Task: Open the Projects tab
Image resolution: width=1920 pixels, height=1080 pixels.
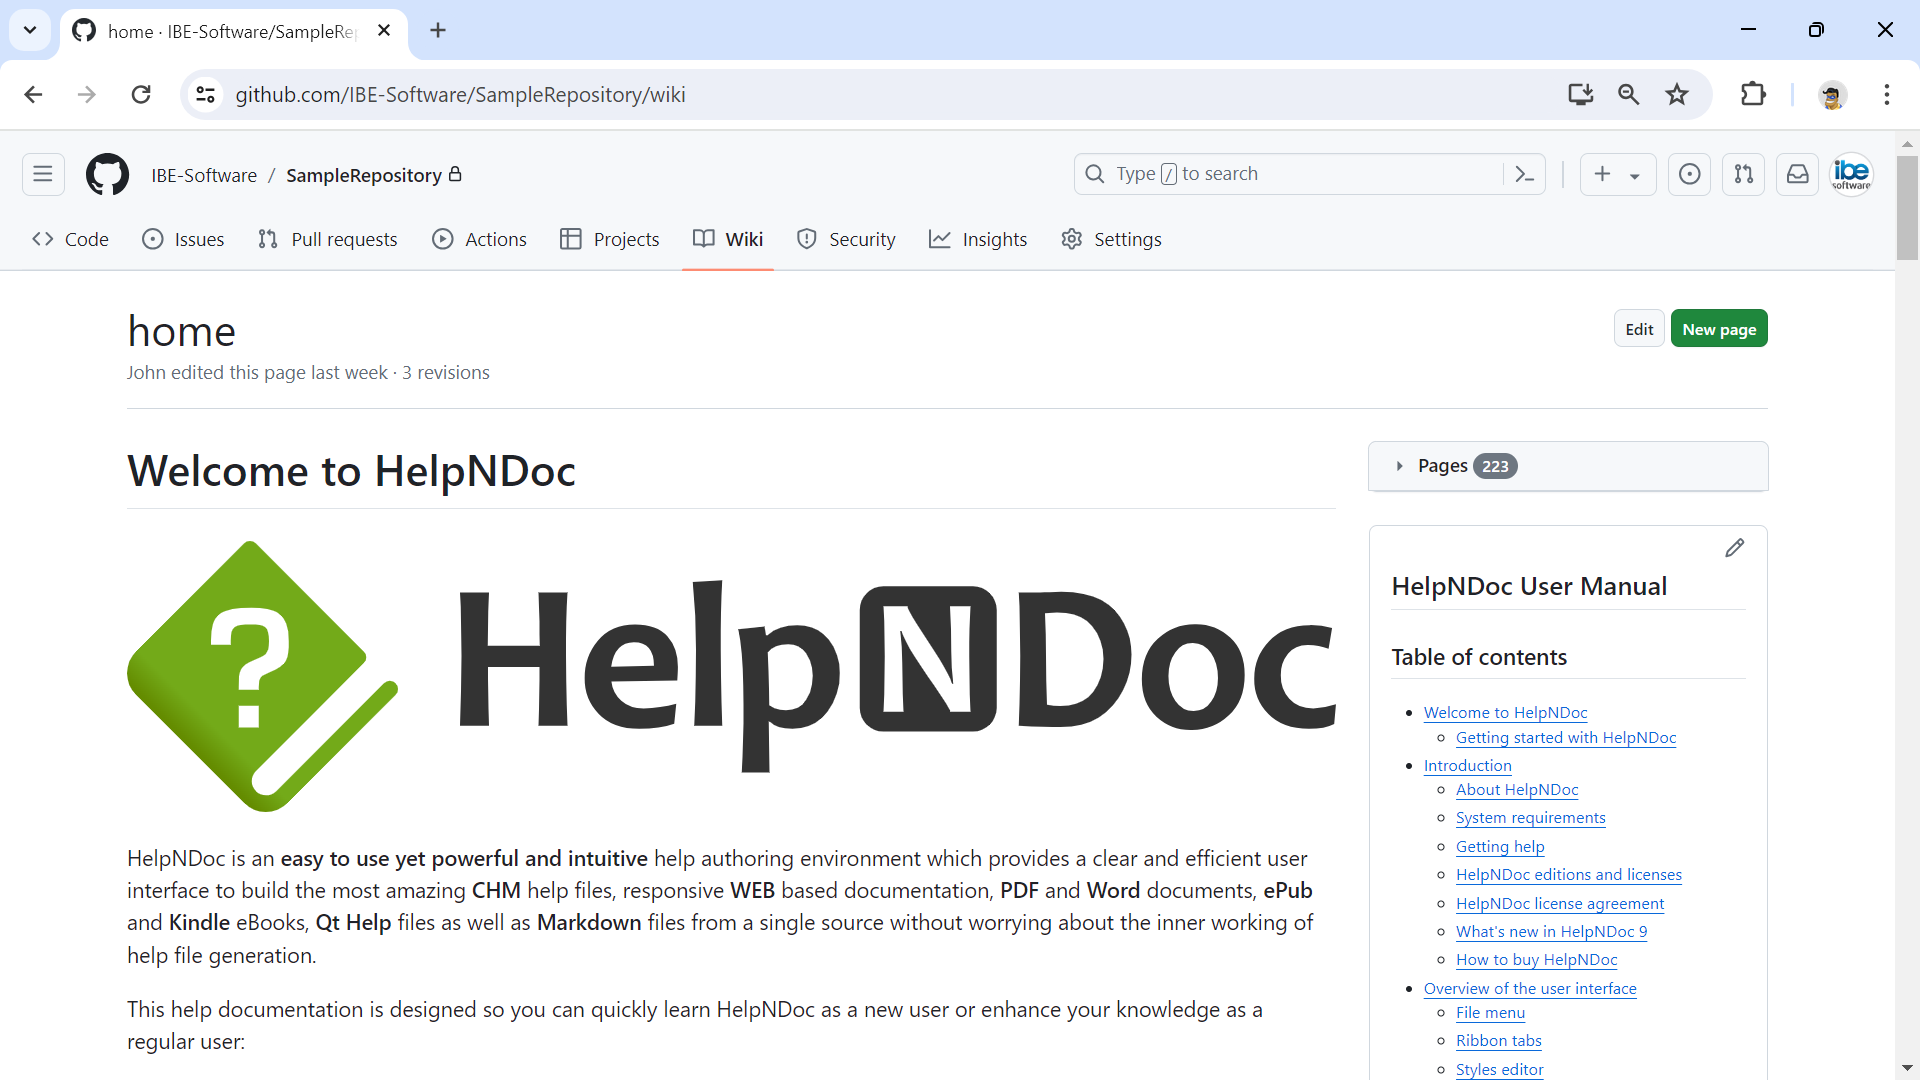Action: (x=609, y=239)
